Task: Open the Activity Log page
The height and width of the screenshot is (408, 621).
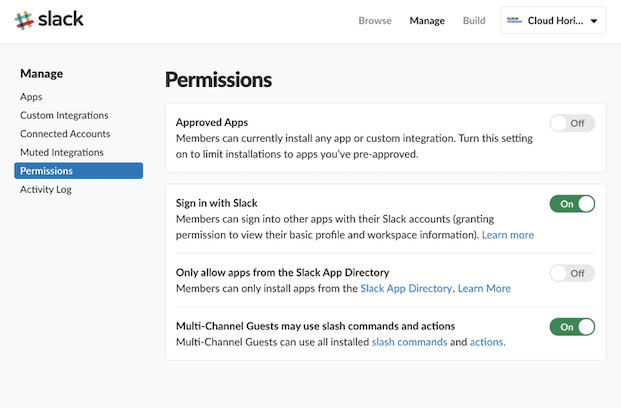Action: [46, 189]
